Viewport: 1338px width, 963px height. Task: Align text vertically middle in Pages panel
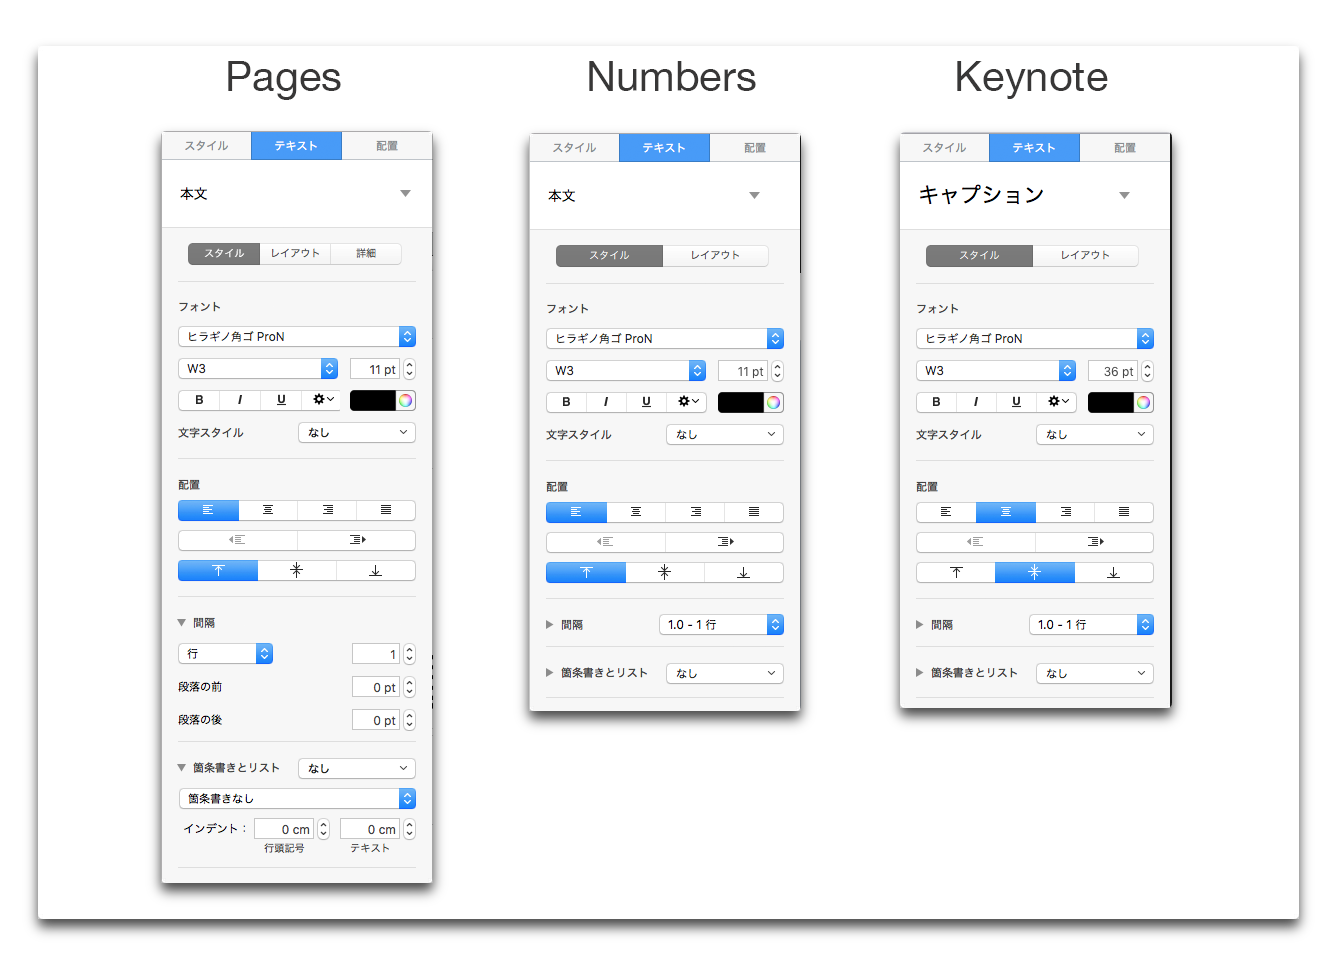click(x=297, y=570)
